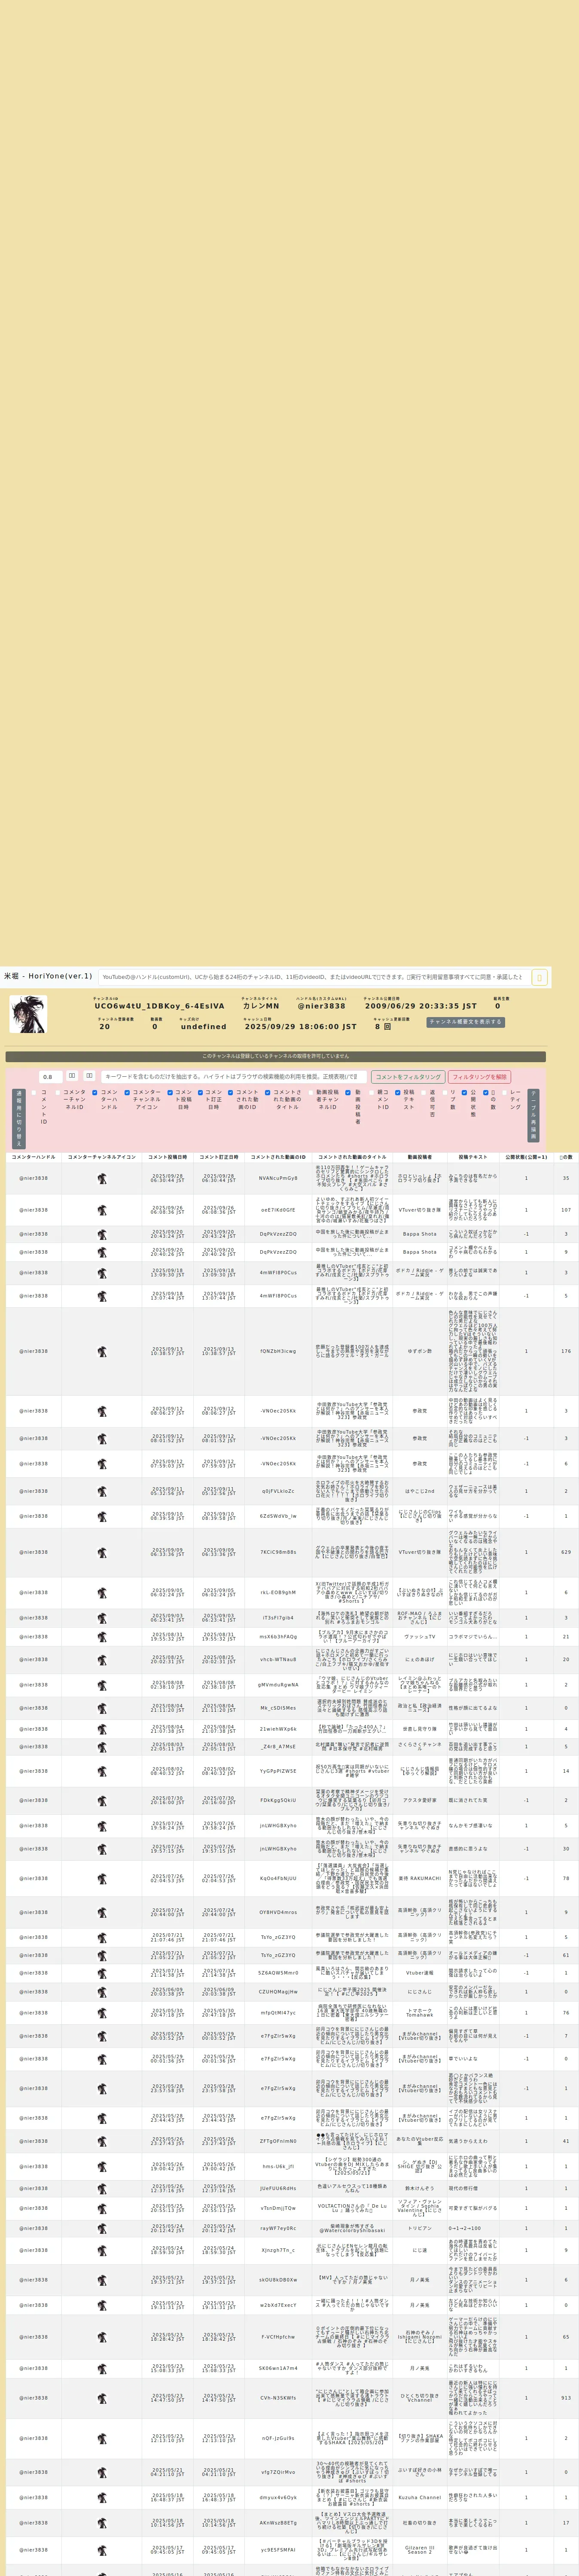Toggle the 投稿テキスト column checkbox
Screen dimensions: 579x2576
[x=398, y=1093]
